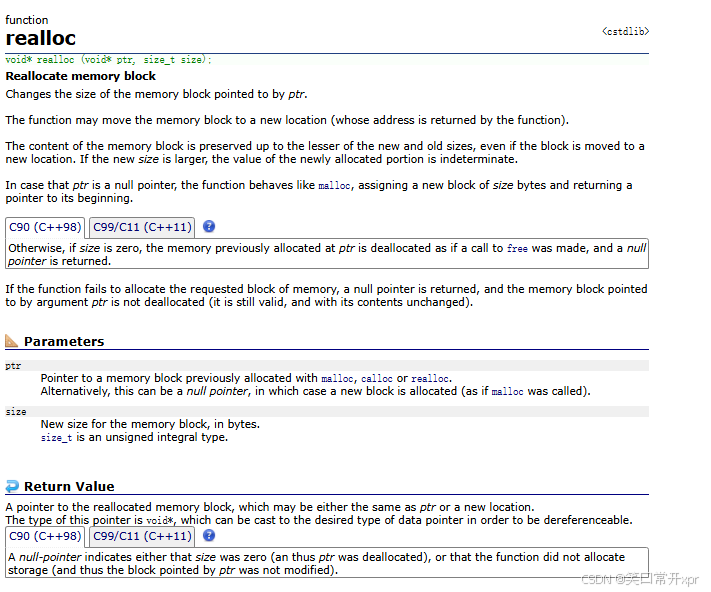Screen dimensions: 711x592
Task: Open the <cstdlib> header link
Action: (626, 31)
